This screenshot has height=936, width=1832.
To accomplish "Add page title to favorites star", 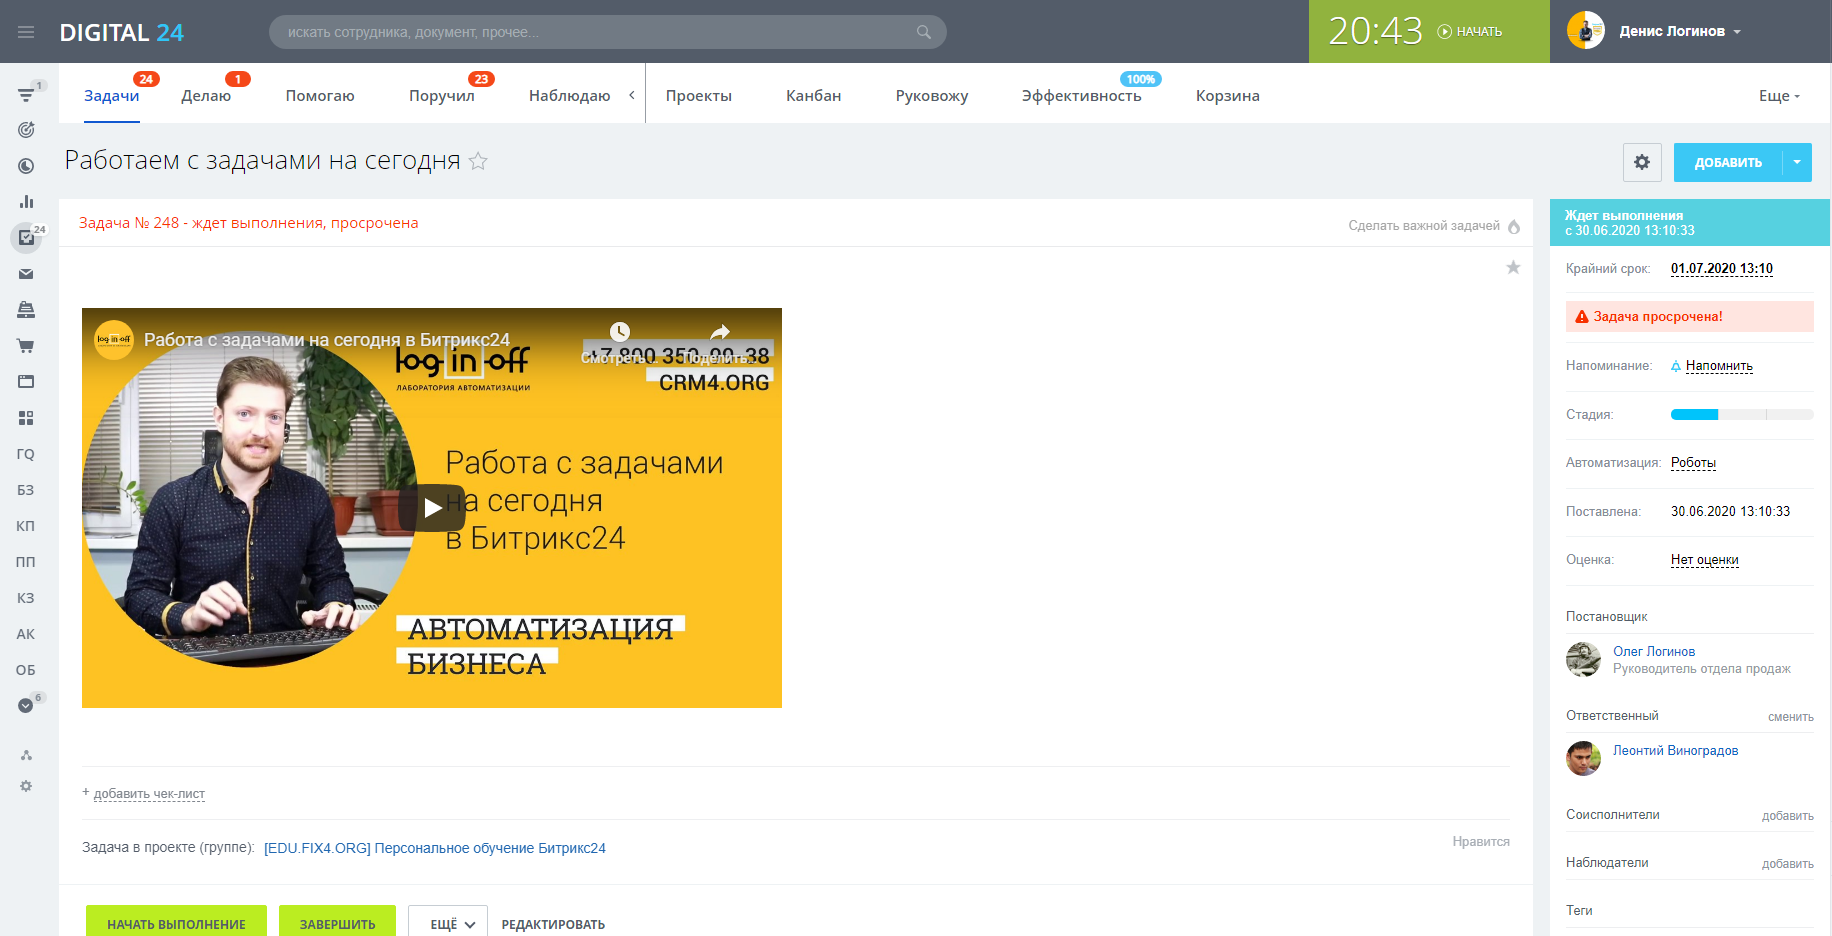I will (x=478, y=161).
